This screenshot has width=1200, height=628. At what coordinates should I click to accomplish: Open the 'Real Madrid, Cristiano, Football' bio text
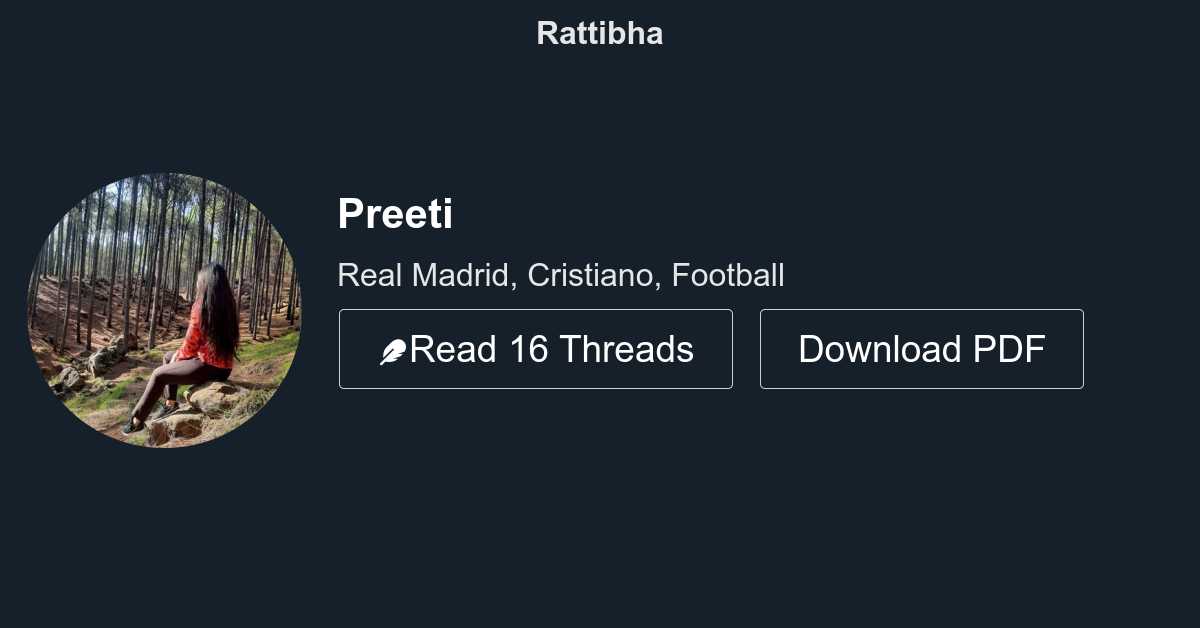tap(561, 275)
